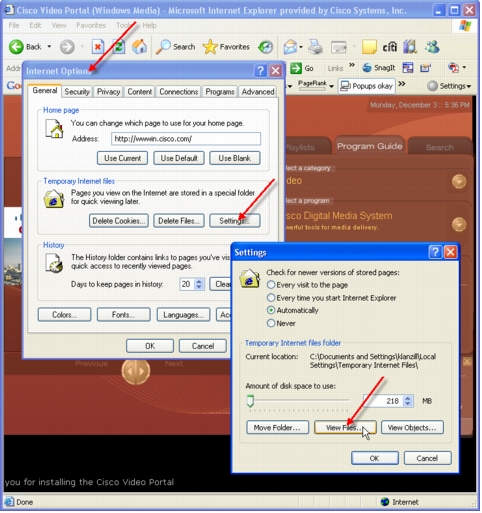Switch to the Security tab

tap(77, 92)
